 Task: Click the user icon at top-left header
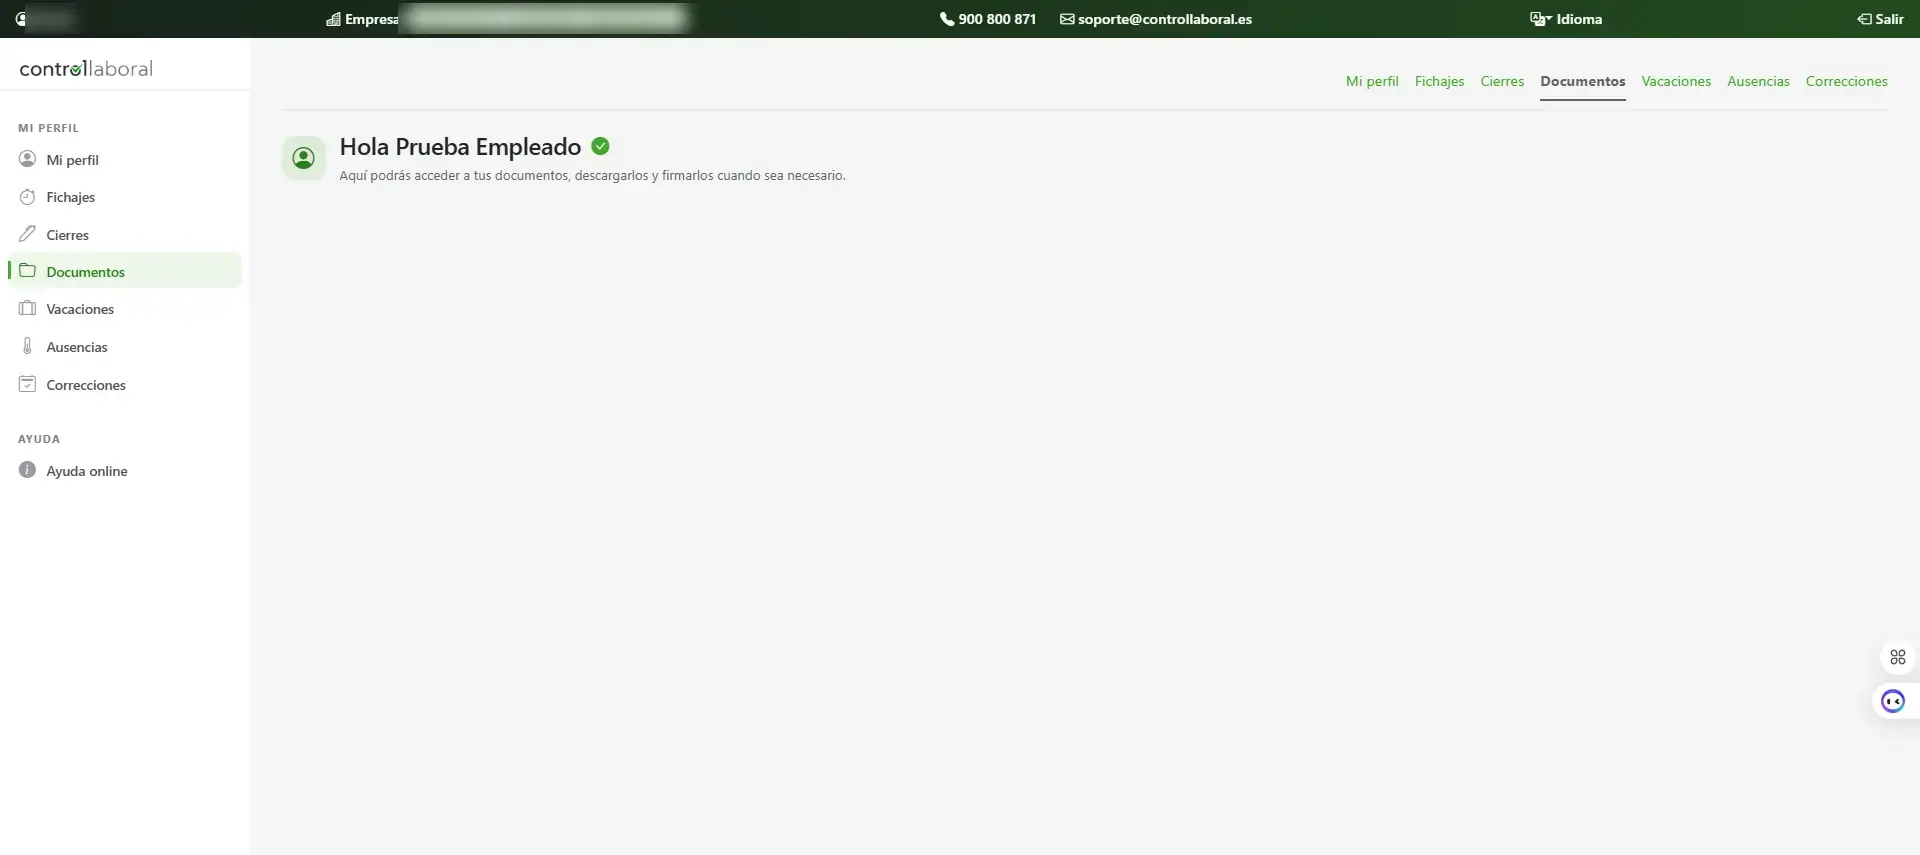pyautogui.click(x=20, y=19)
